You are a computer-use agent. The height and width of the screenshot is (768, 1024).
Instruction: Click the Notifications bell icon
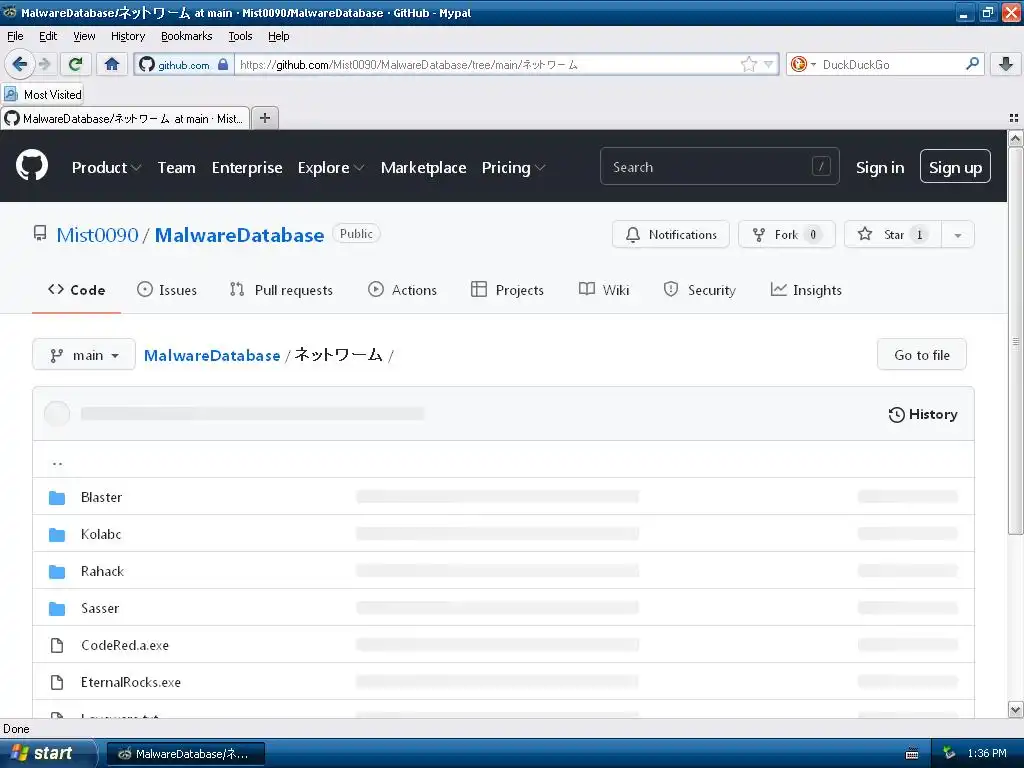pyautogui.click(x=632, y=234)
